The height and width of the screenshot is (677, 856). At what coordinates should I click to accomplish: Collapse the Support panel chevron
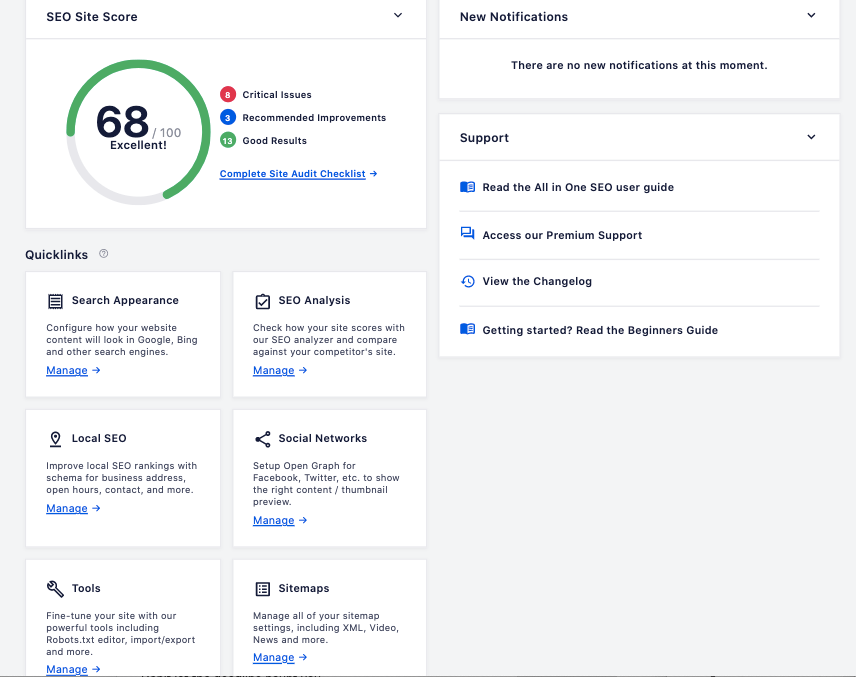click(811, 137)
